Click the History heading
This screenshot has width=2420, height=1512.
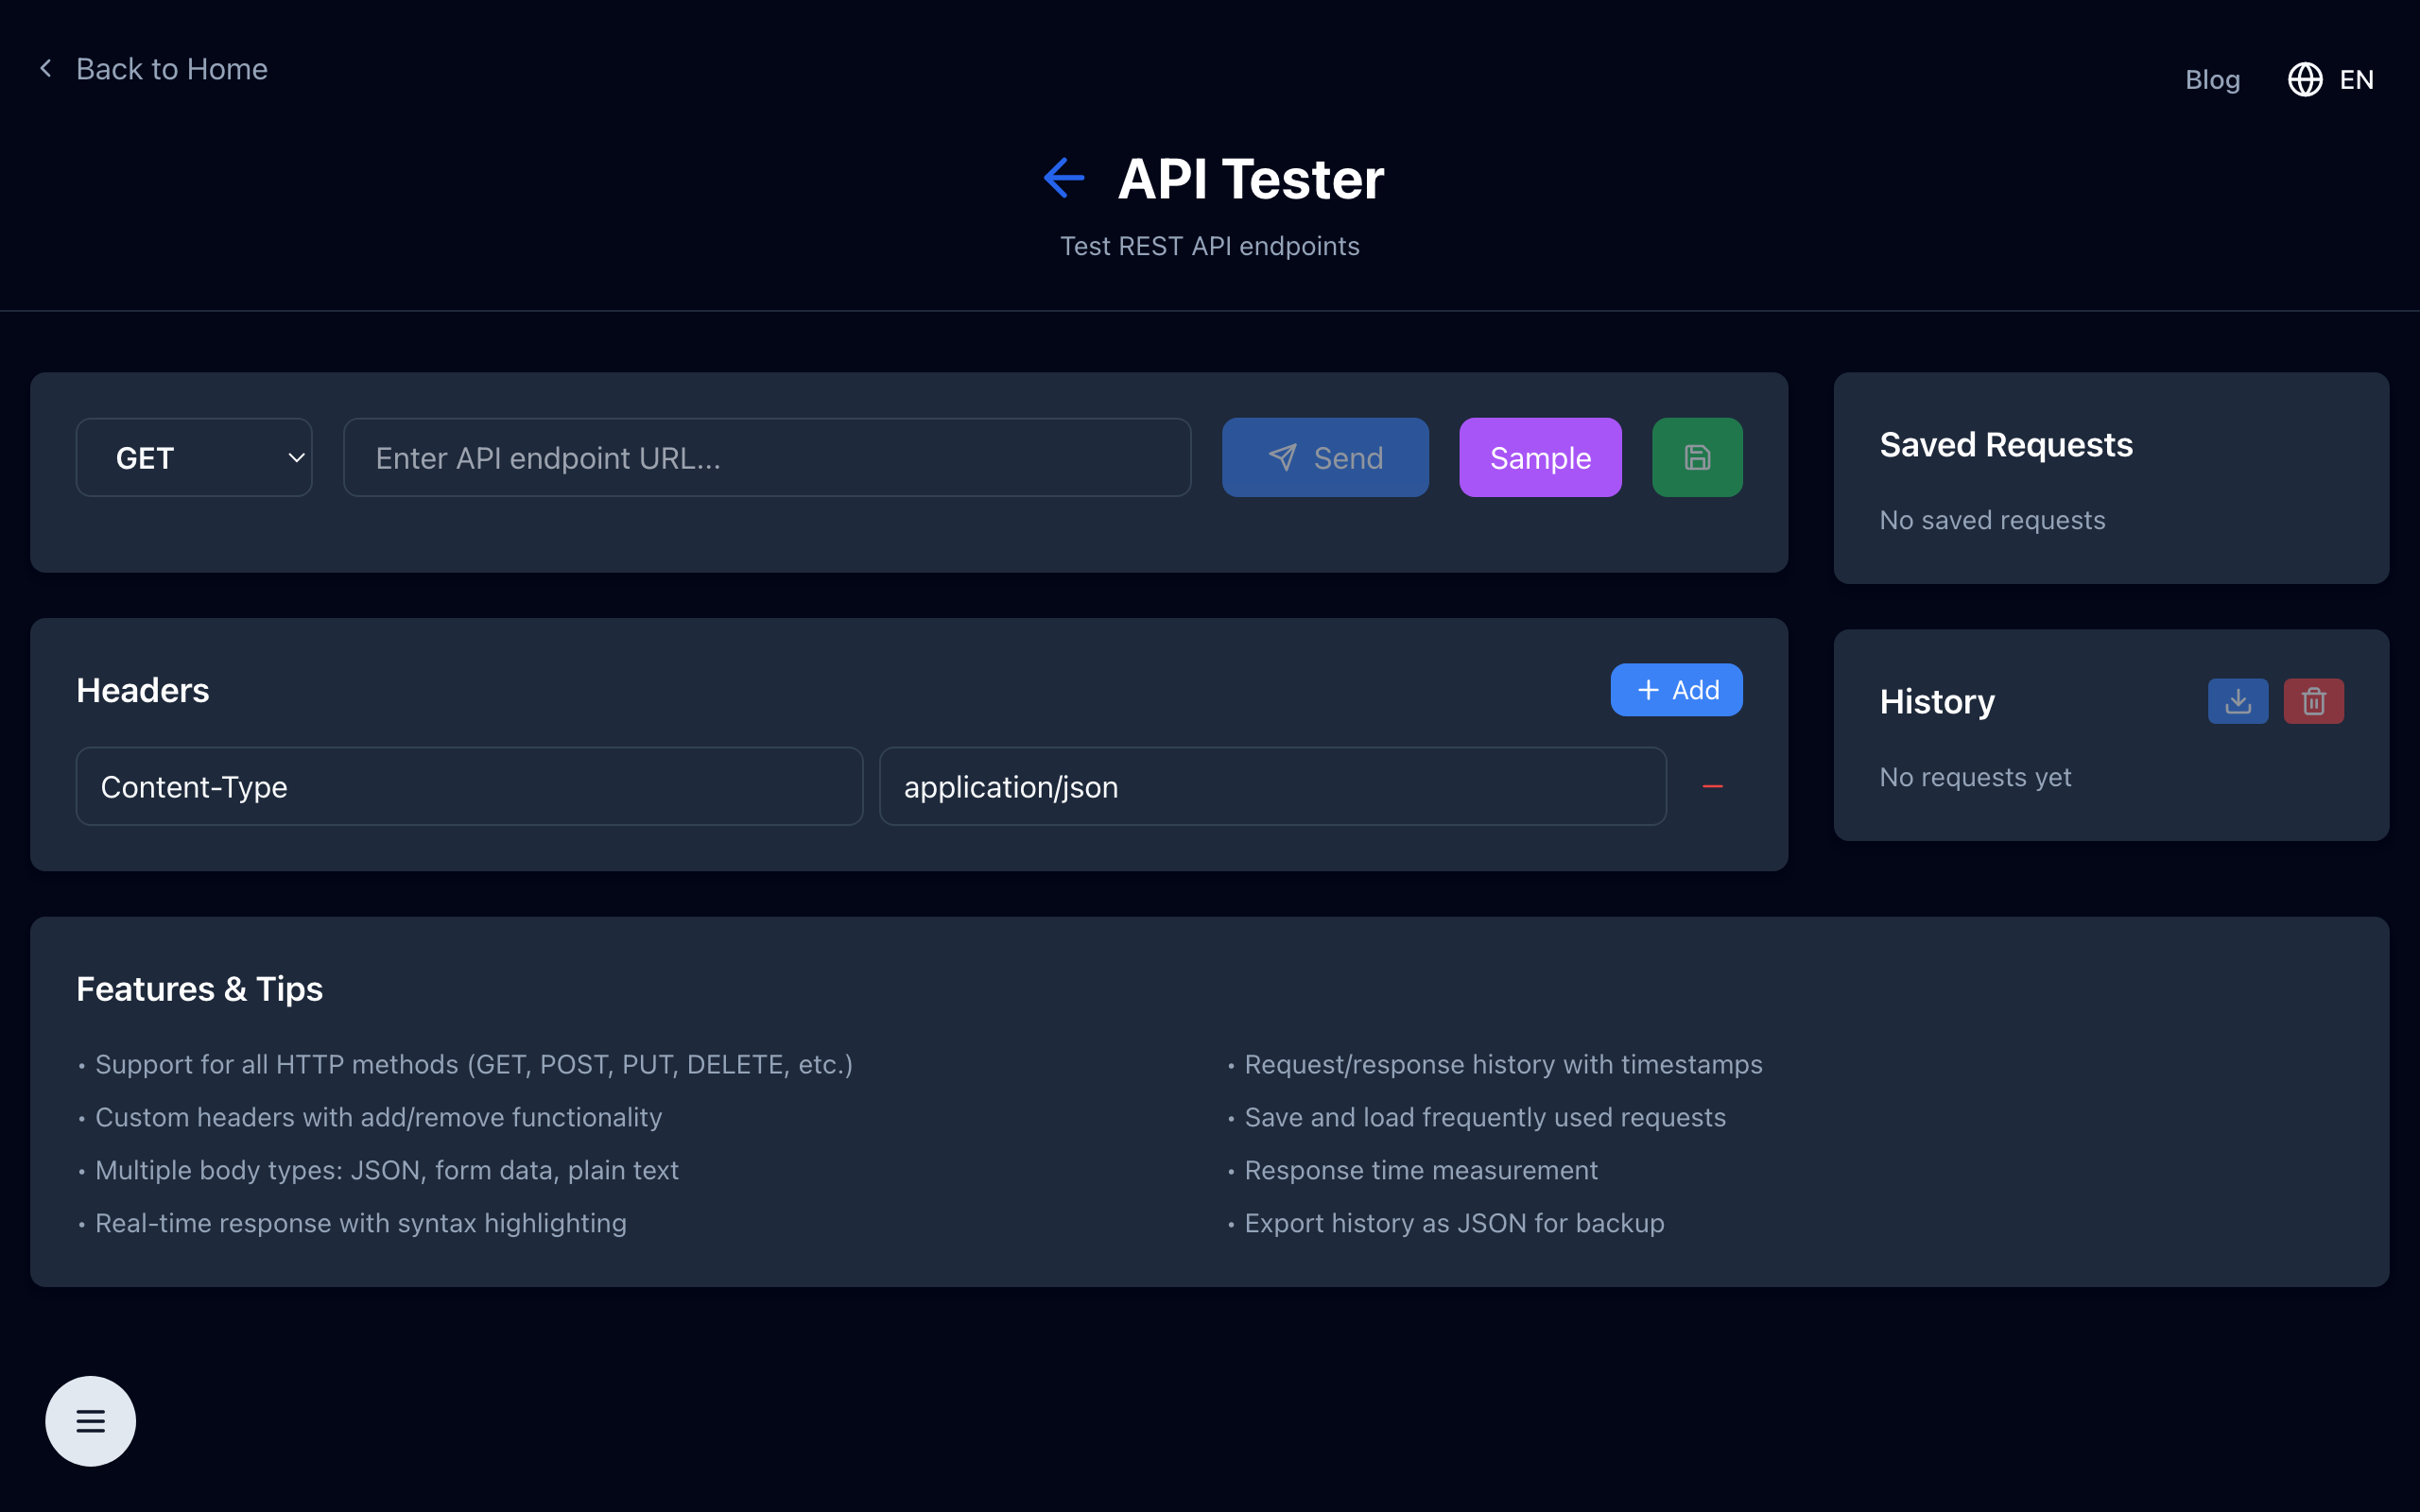click(1937, 702)
